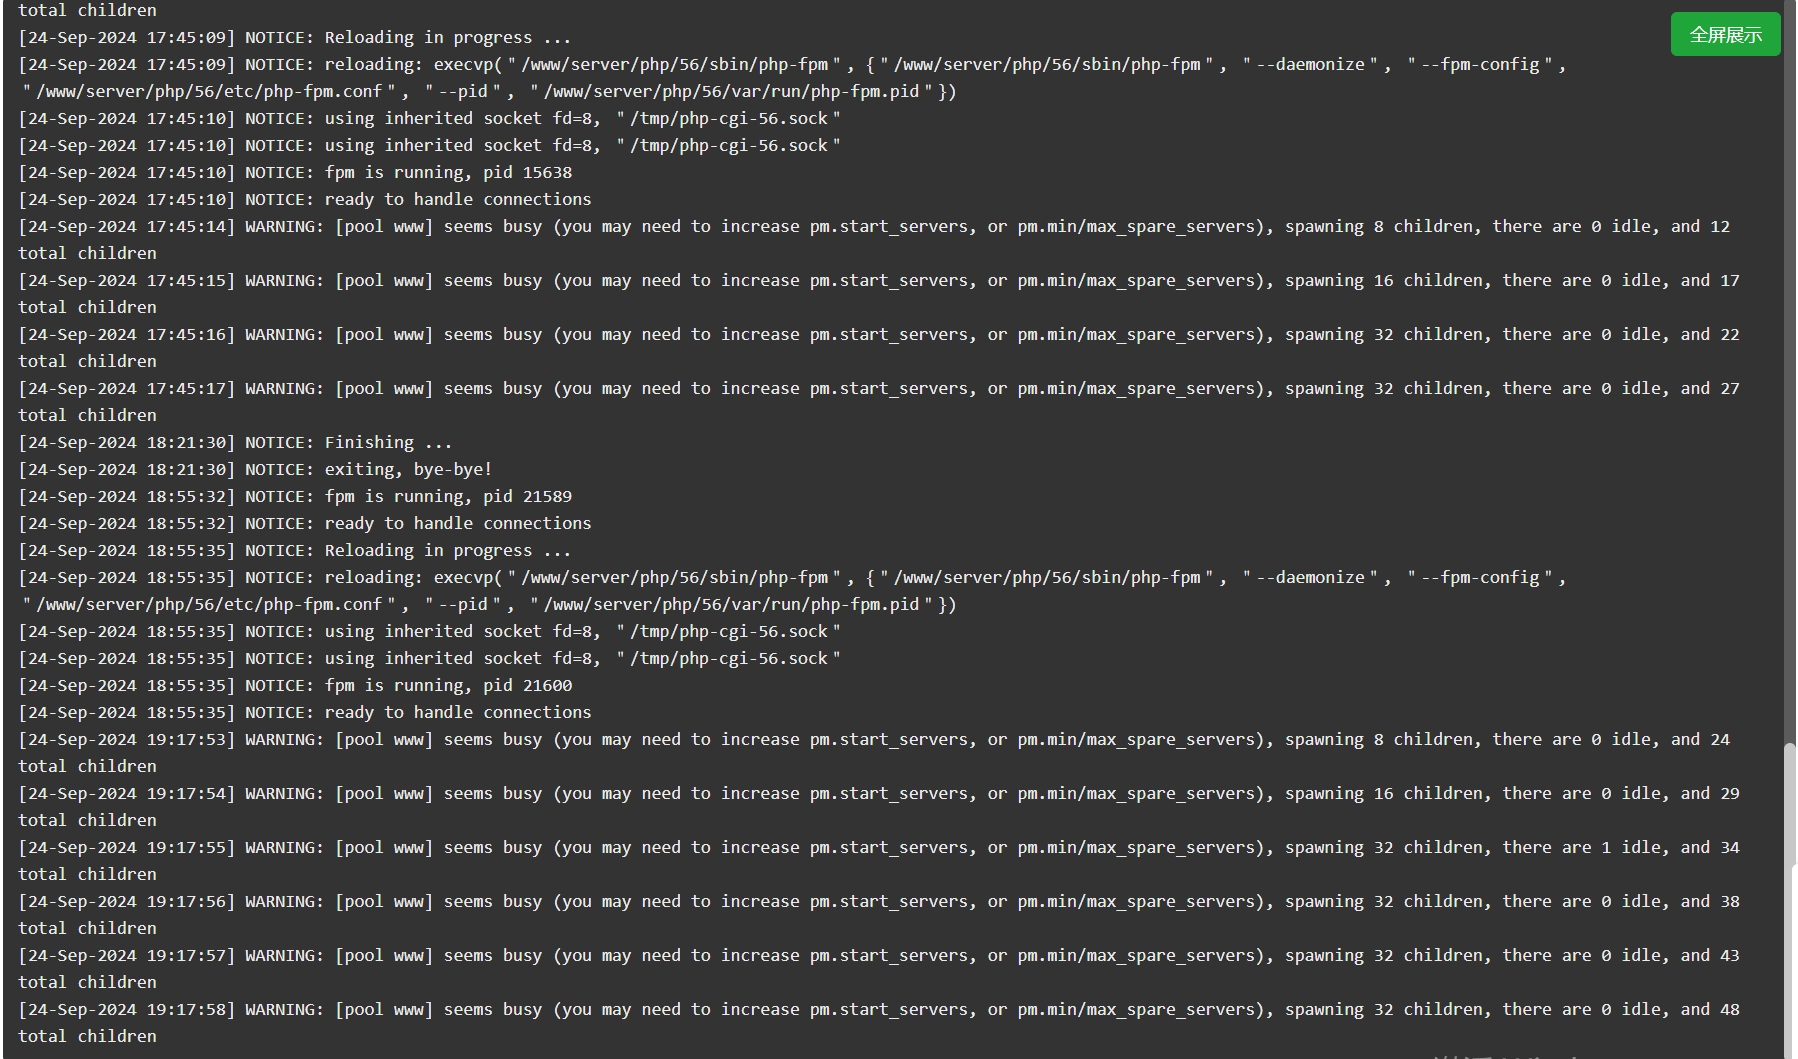Click the 17:45:10 ready to handle connections line
The height and width of the screenshot is (1059, 1798).
click(305, 199)
